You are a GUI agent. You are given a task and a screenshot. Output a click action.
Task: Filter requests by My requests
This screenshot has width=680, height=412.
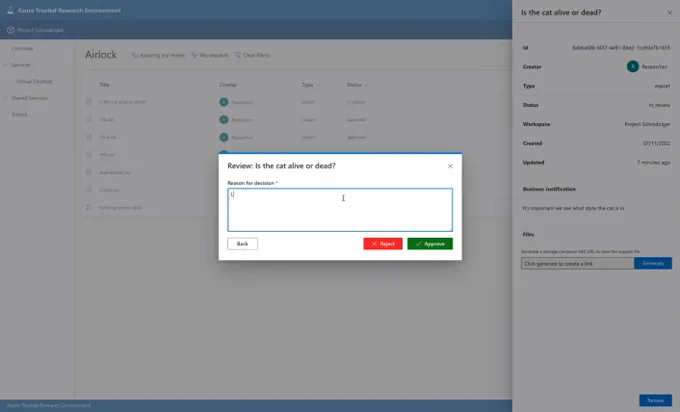click(x=210, y=55)
